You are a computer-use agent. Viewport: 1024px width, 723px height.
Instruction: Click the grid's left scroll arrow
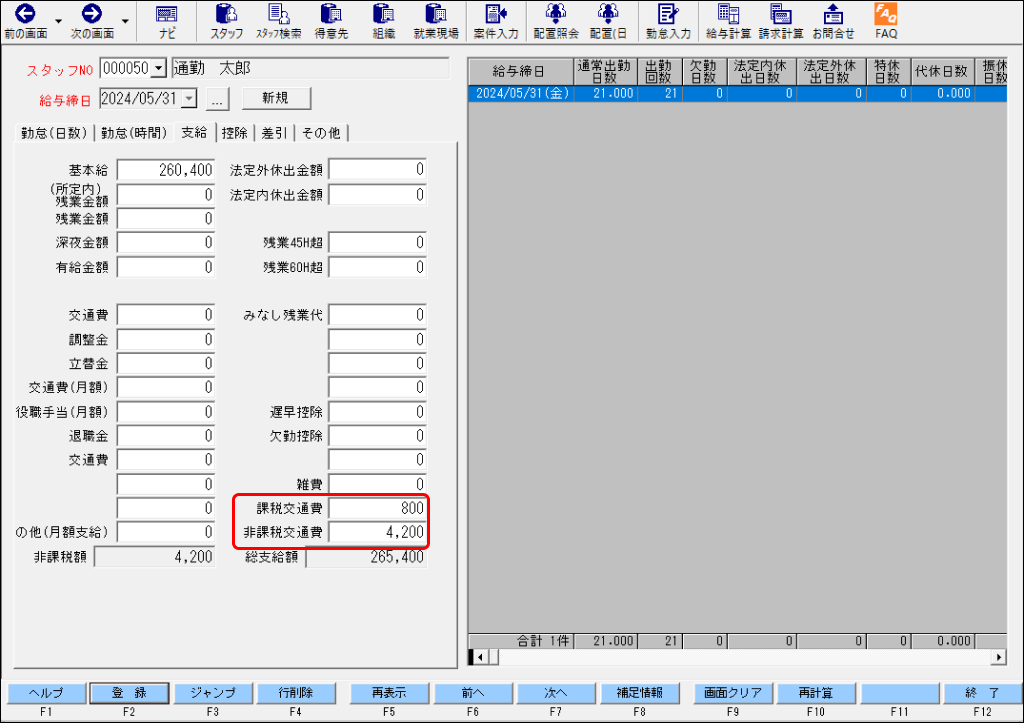point(480,657)
